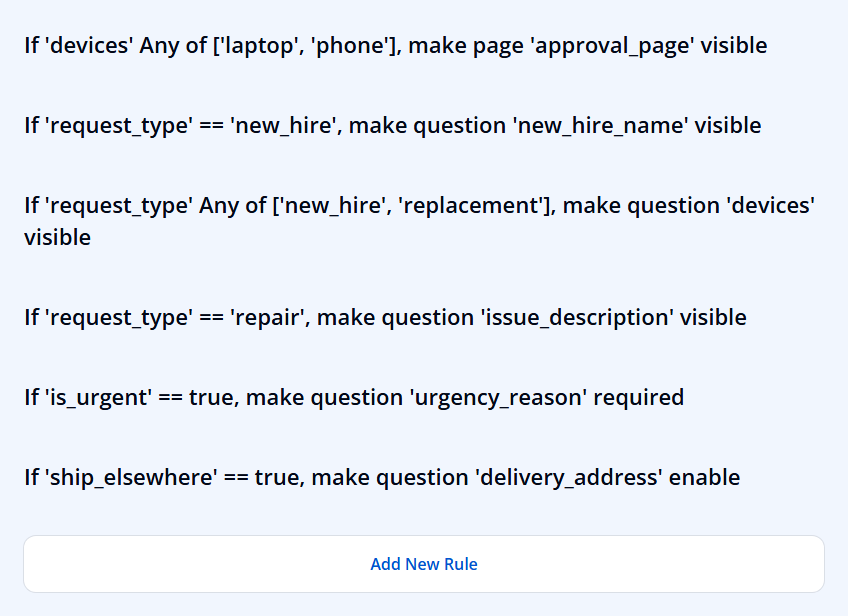The image size is (848, 616).
Task: Open the rule starting 'ship_elsewhere' == true
Action: click(382, 478)
